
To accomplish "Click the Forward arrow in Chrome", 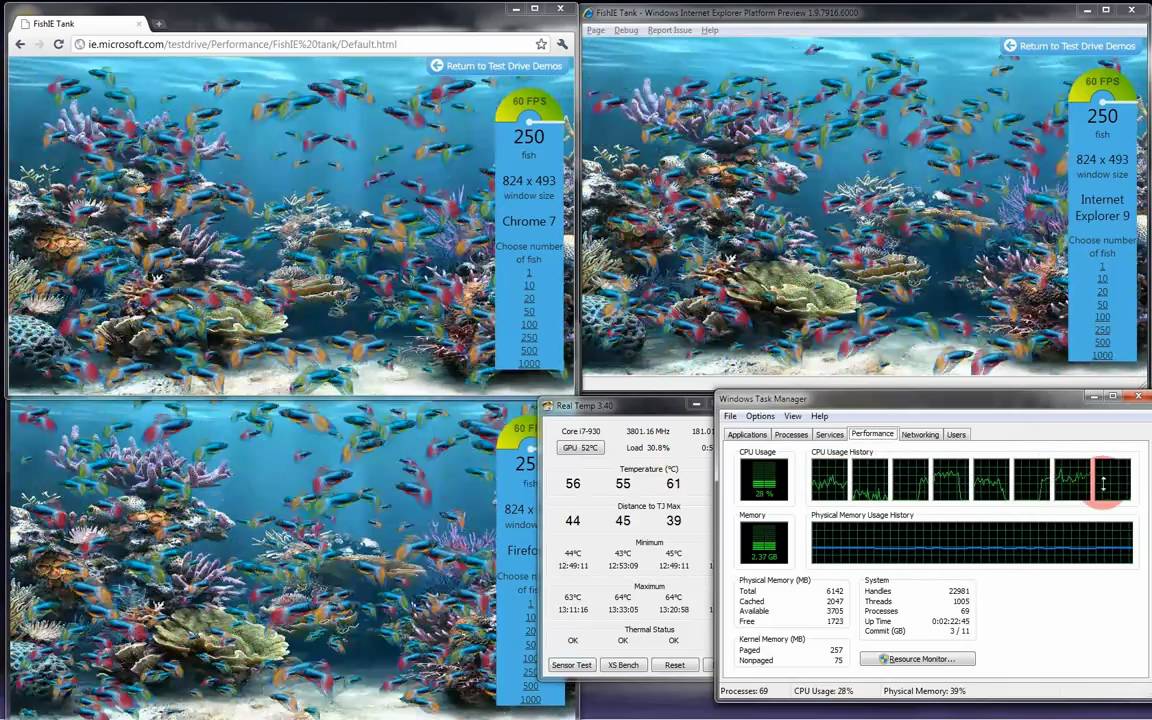I will [x=39, y=44].
